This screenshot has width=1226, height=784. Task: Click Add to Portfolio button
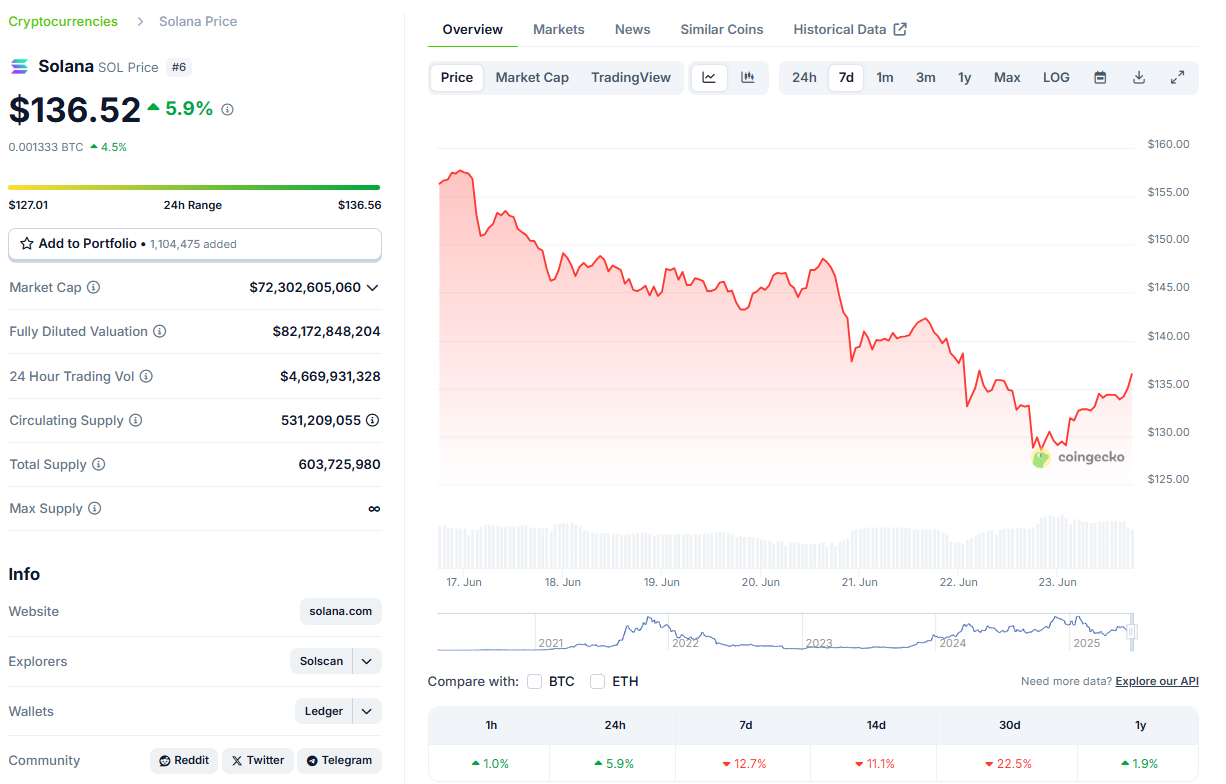click(x=195, y=244)
